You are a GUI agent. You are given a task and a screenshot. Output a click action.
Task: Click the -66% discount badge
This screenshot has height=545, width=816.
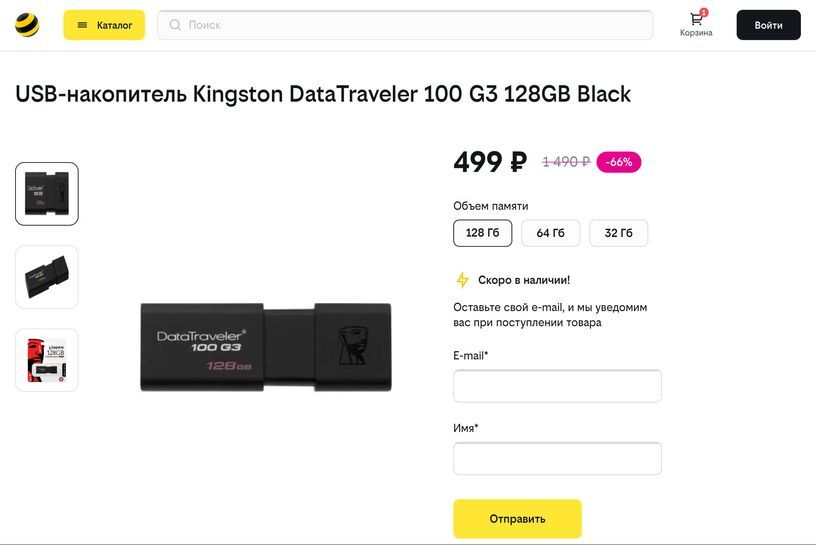click(x=619, y=162)
